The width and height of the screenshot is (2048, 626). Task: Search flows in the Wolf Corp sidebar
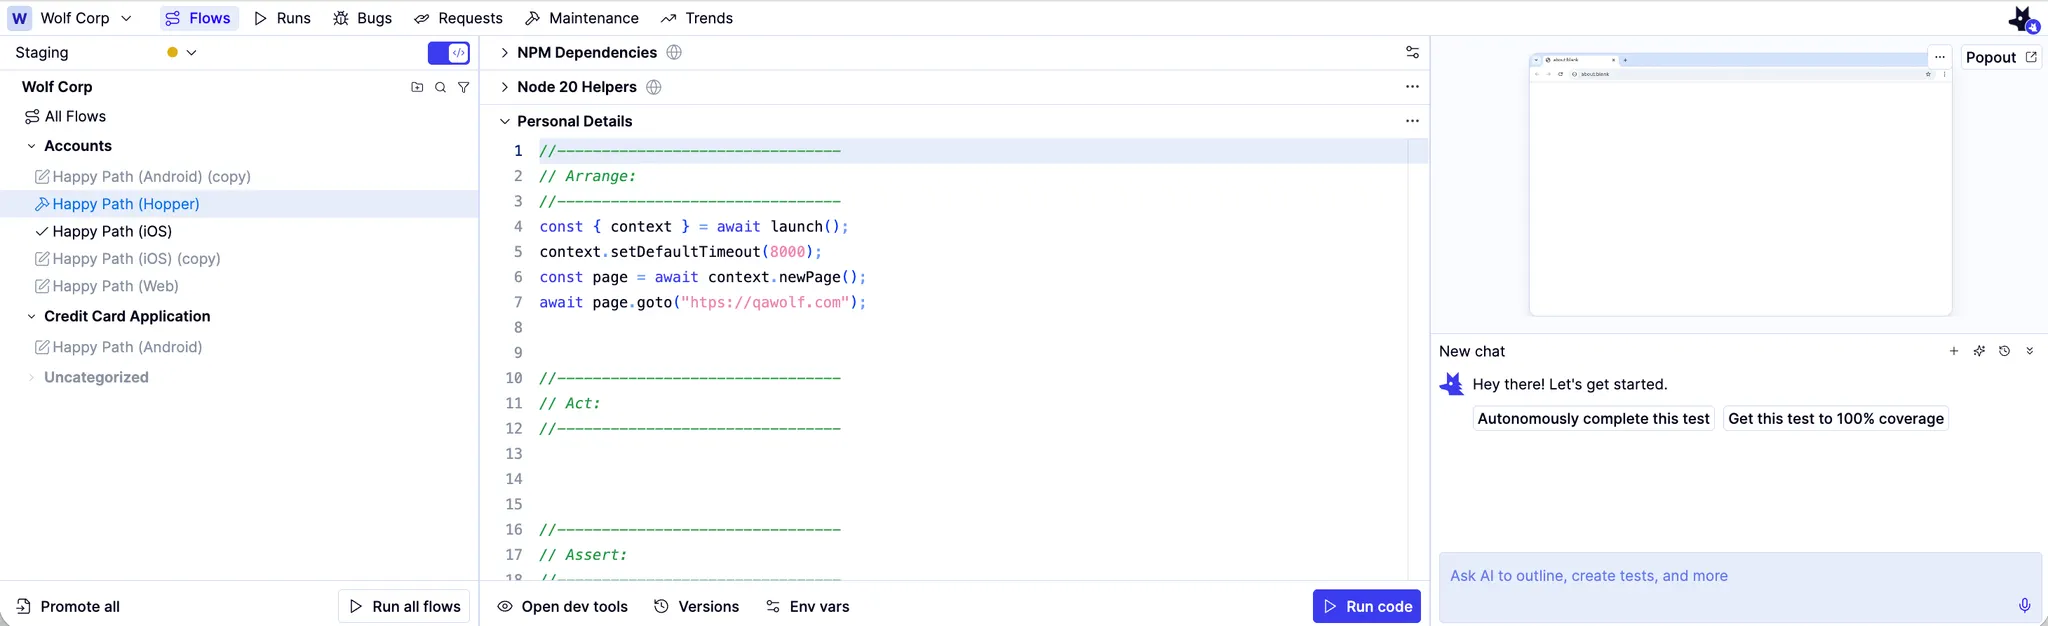[x=440, y=87]
